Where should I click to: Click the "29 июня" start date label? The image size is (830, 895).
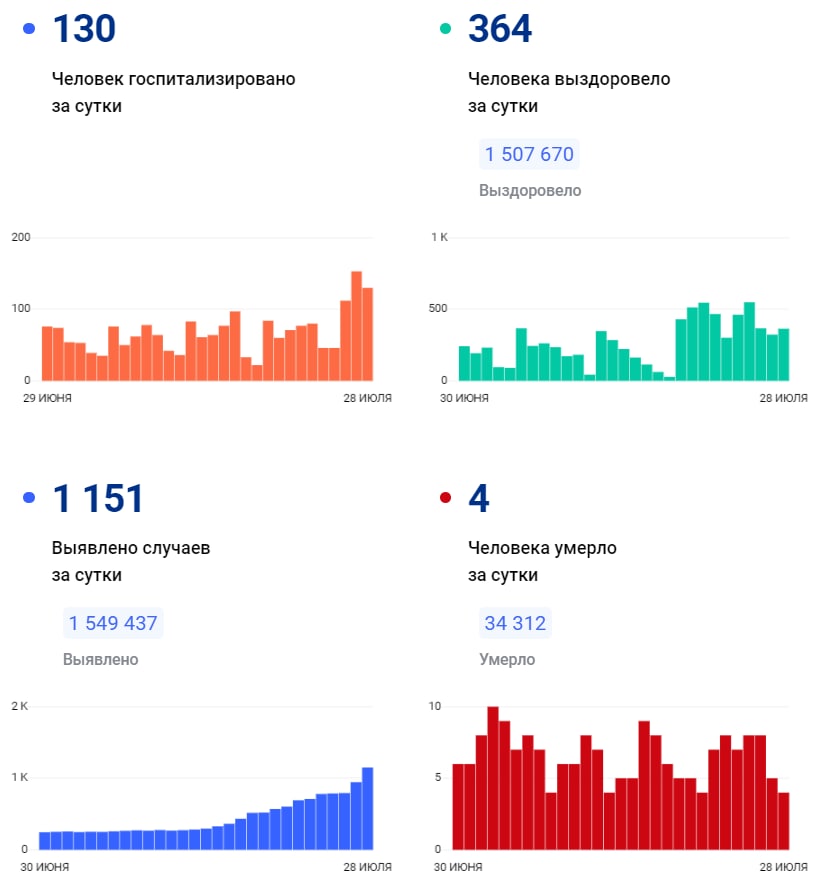pos(47,398)
